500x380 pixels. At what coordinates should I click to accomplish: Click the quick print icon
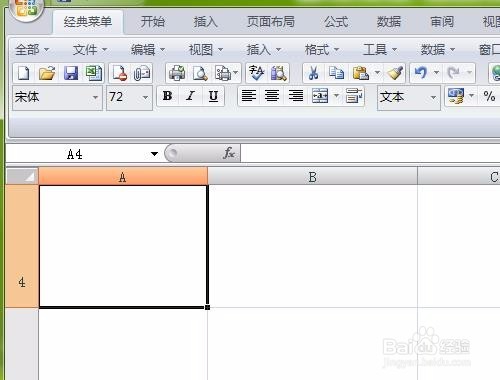tap(177, 73)
